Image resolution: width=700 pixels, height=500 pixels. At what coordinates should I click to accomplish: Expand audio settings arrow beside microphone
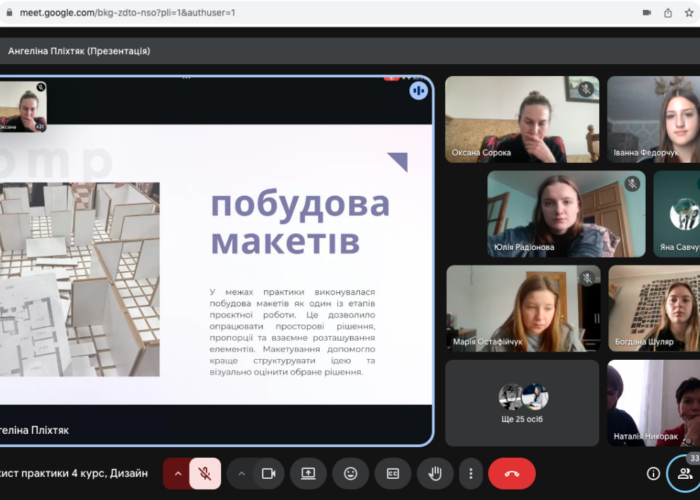tap(178, 473)
